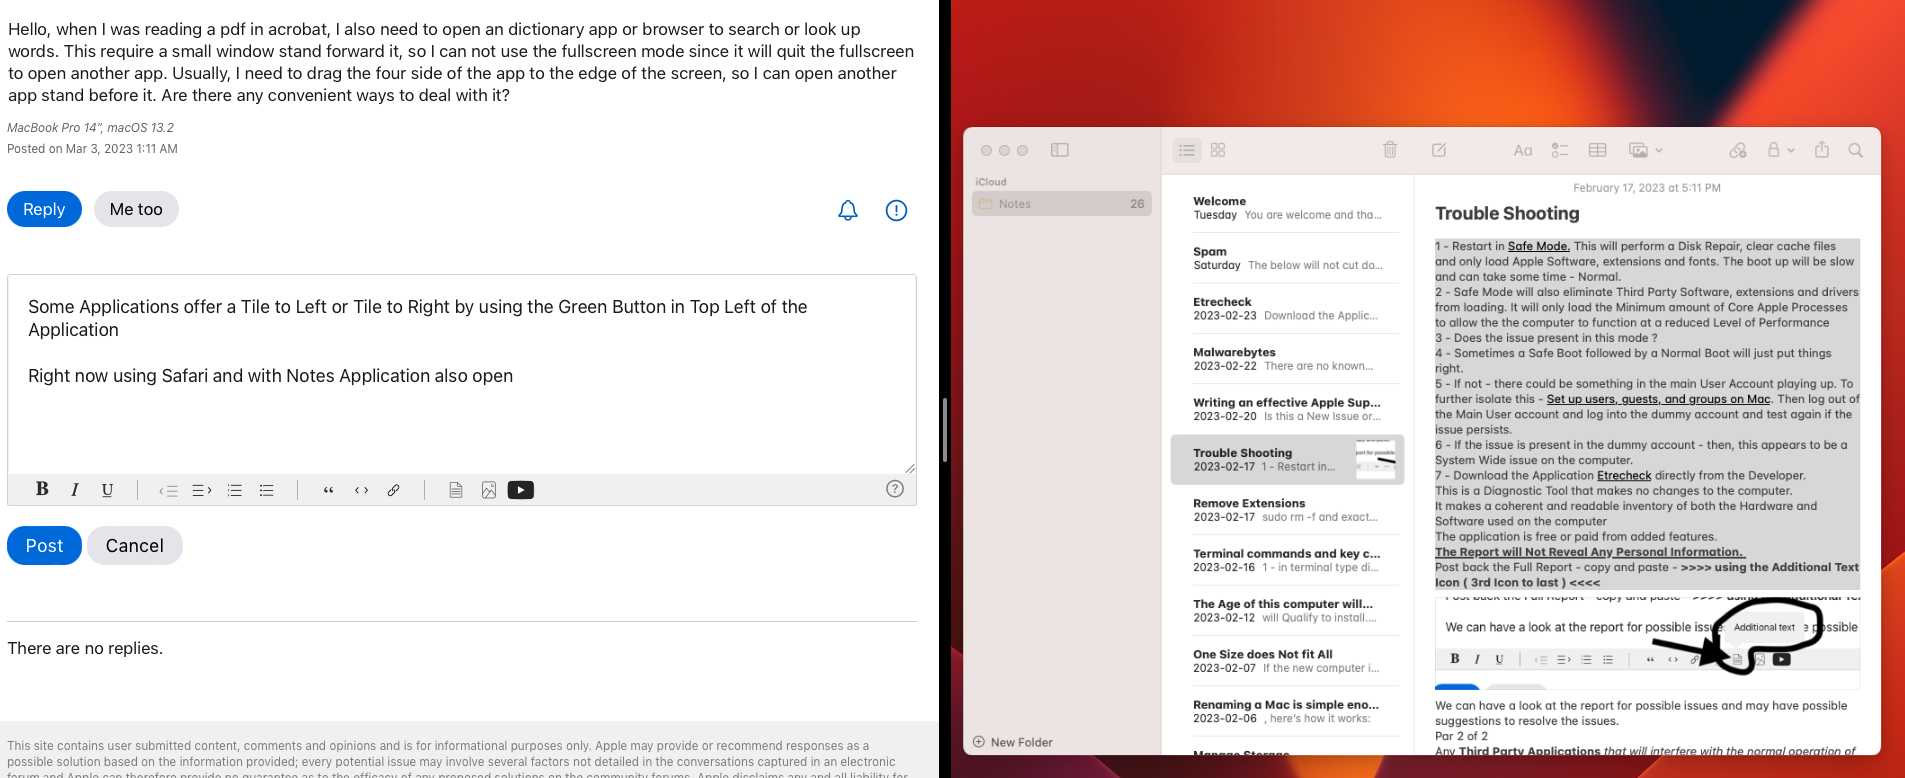Select the Trouble Shooting note in list
Viewport: 1905px width, 778px height.
tap(1288, 460)
